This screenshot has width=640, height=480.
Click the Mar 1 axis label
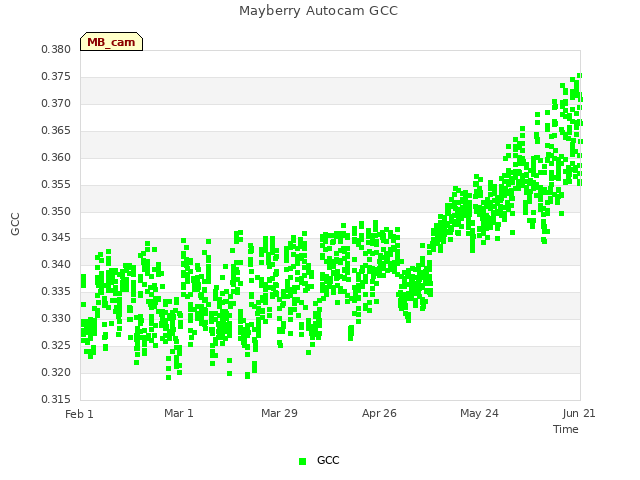tap(179, 413)
